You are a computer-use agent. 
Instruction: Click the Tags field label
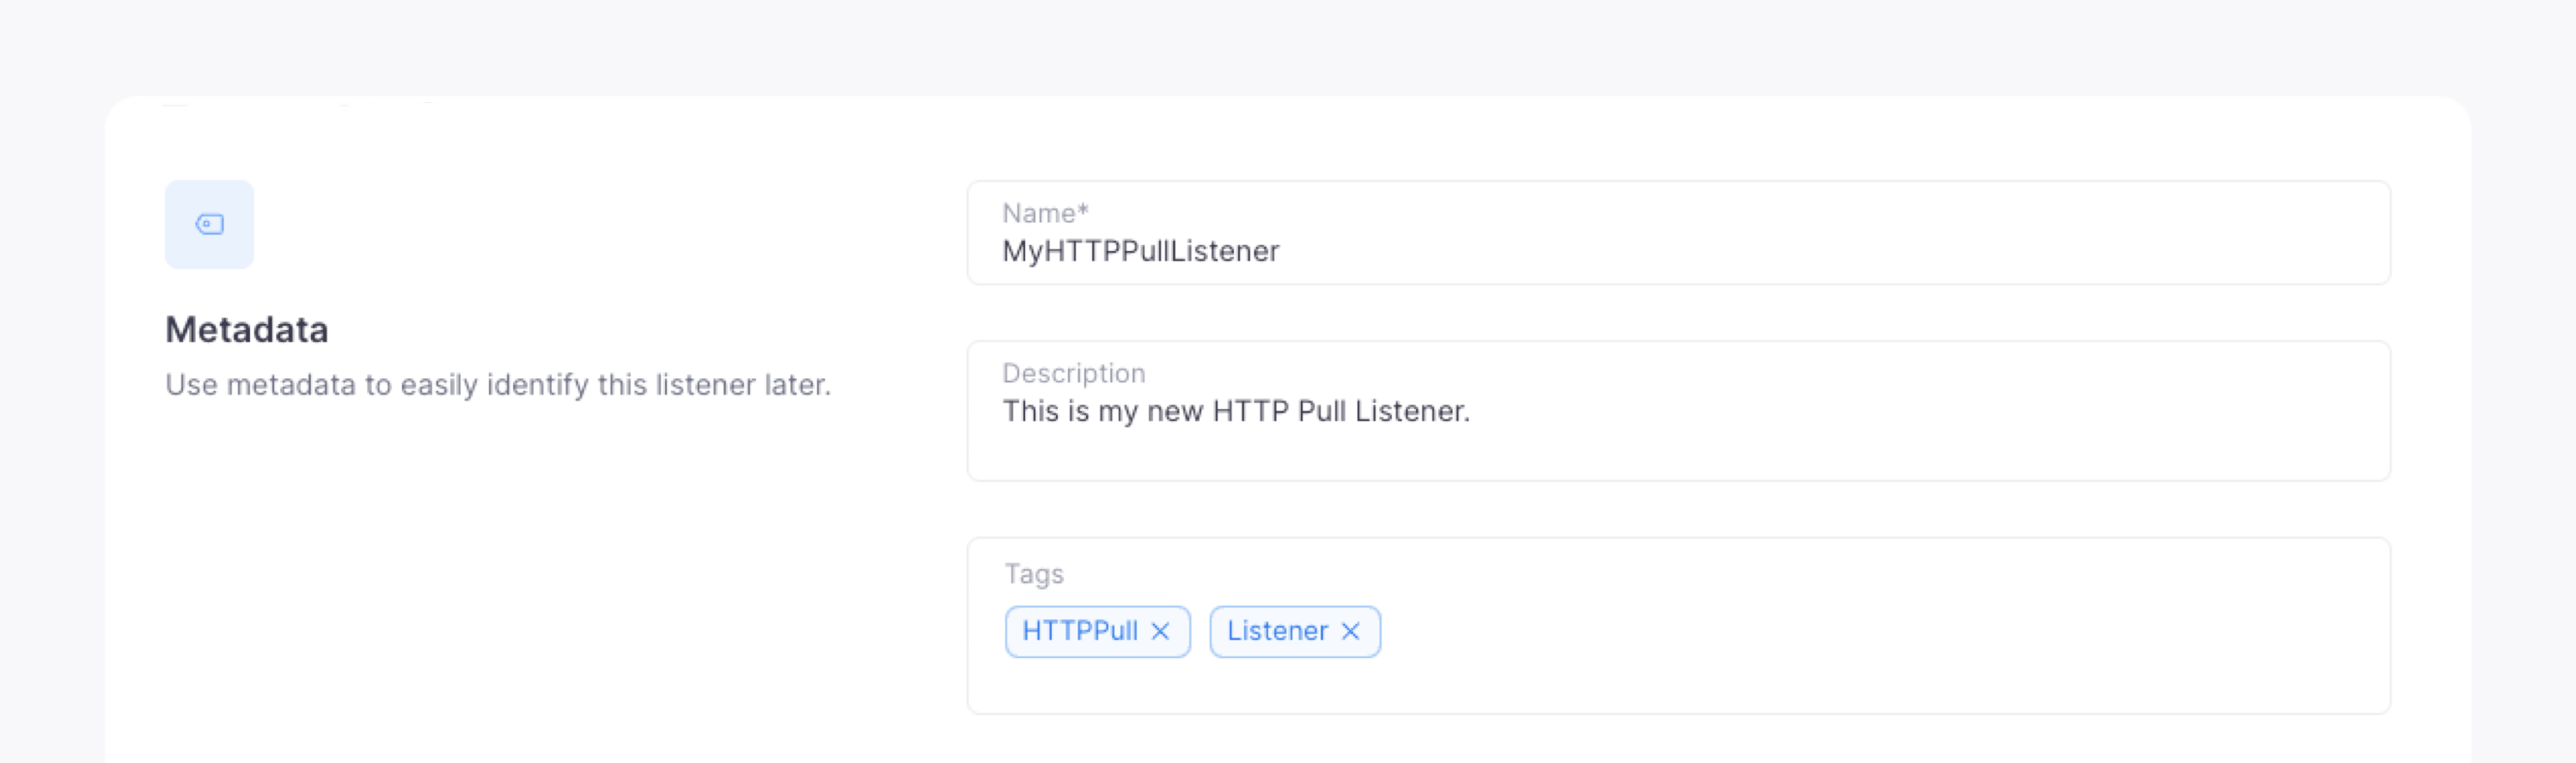(x=1034, y=574)
